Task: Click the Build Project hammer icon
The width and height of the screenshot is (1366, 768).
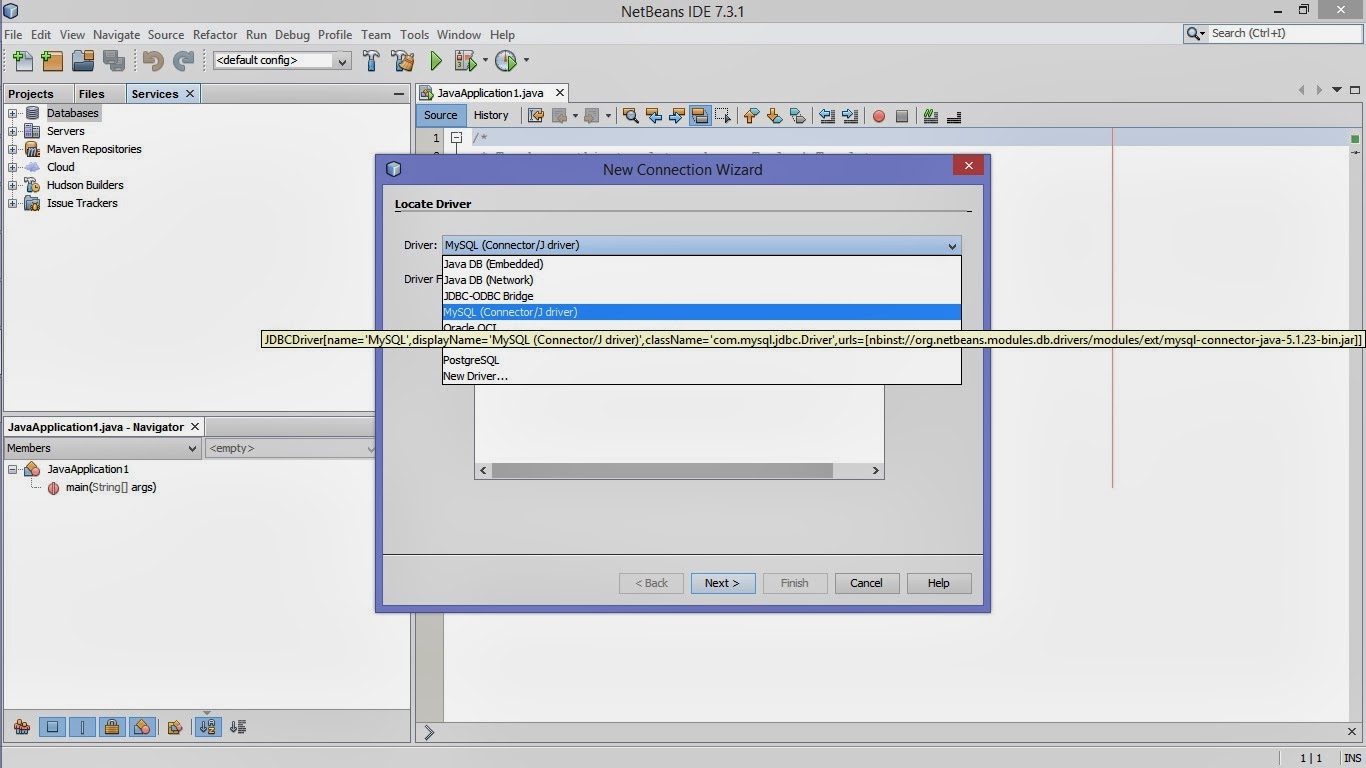Action: coord(371,61)
